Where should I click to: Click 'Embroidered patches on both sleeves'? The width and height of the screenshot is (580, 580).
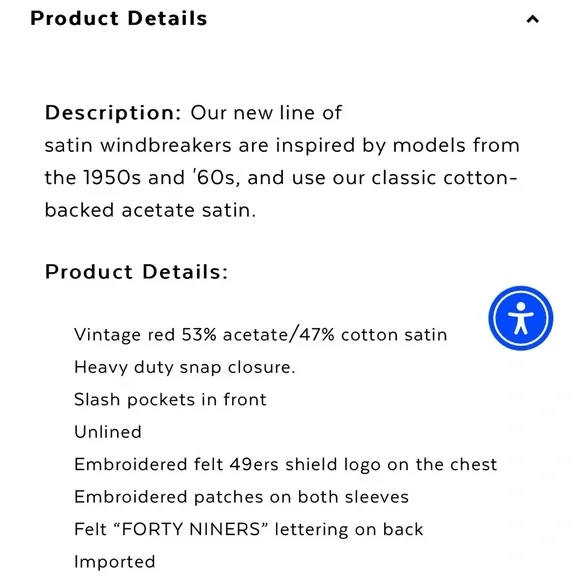[x=242, y=497]
